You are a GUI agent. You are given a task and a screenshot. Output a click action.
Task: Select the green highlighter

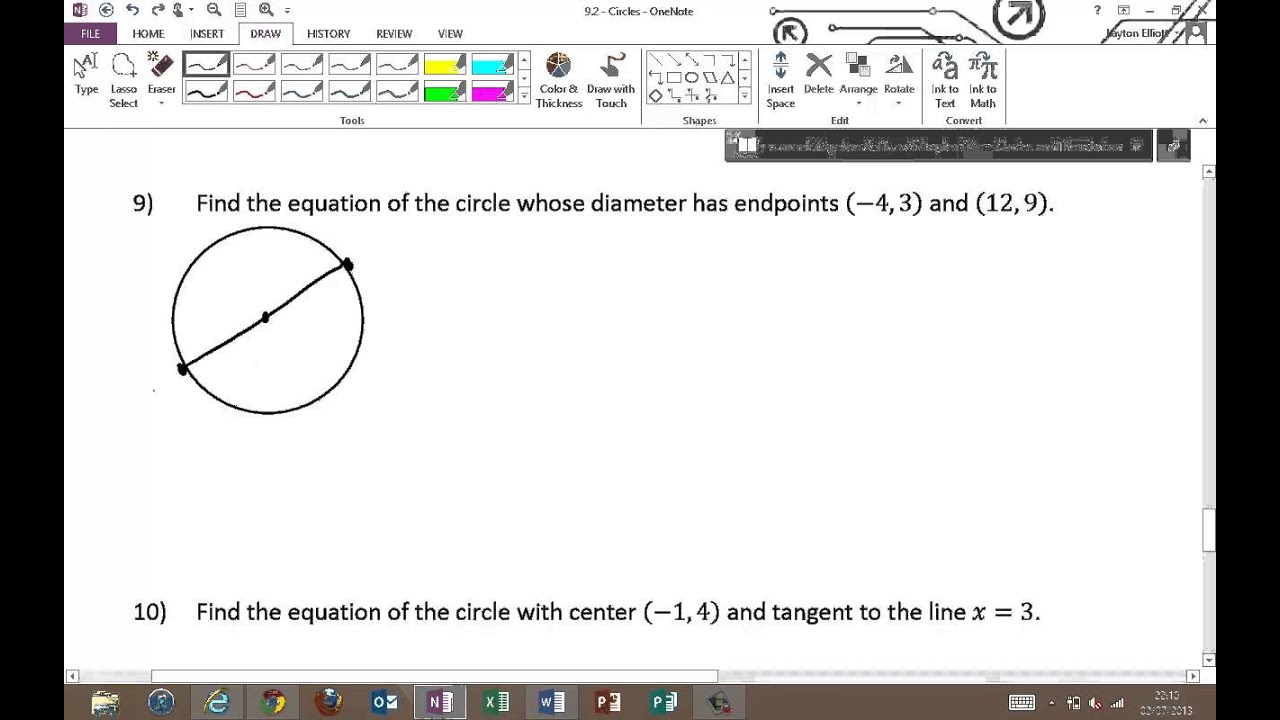point(445,91)
